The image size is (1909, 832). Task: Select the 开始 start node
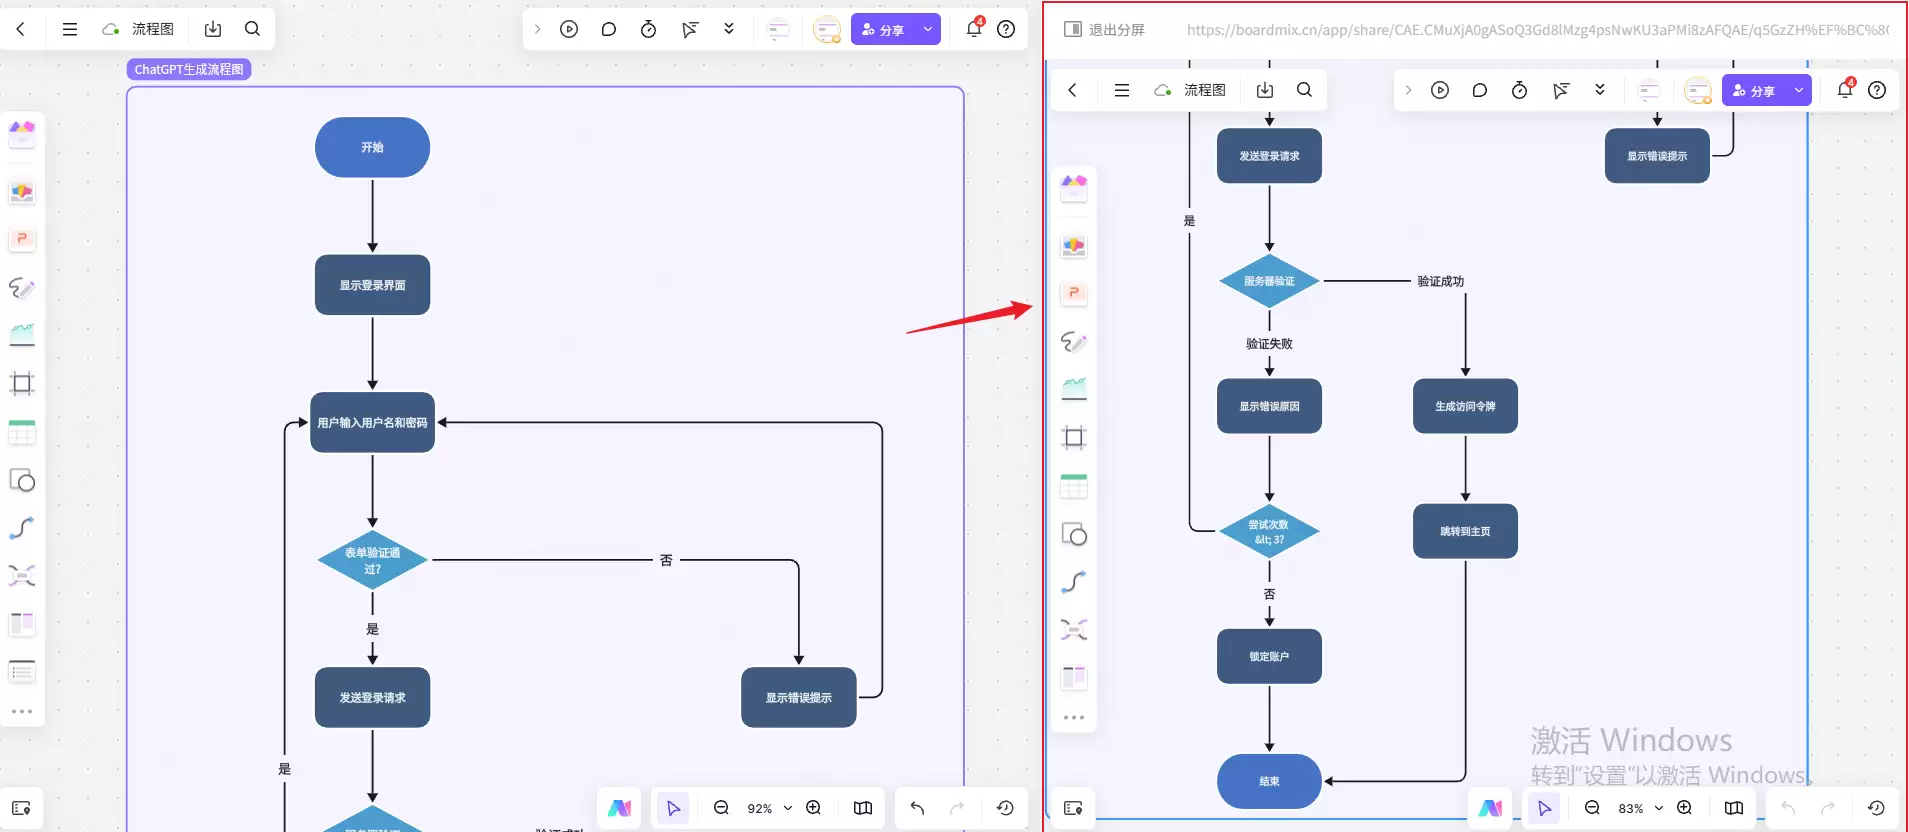click(372, 147)
